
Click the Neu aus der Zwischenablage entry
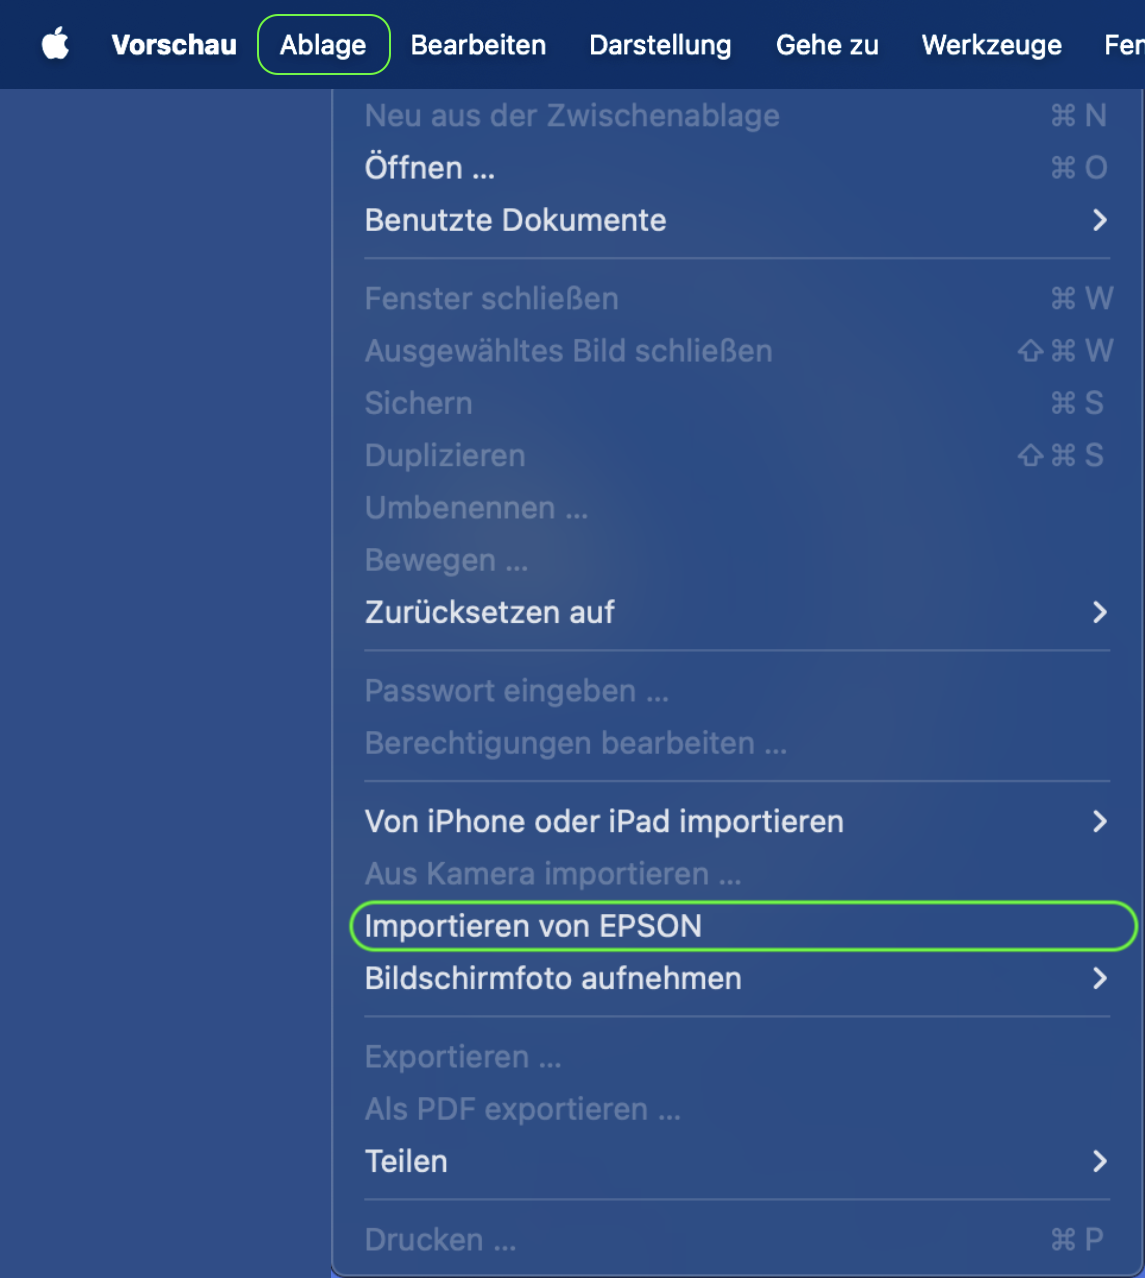pyautogui.click(x=572, y=116)
